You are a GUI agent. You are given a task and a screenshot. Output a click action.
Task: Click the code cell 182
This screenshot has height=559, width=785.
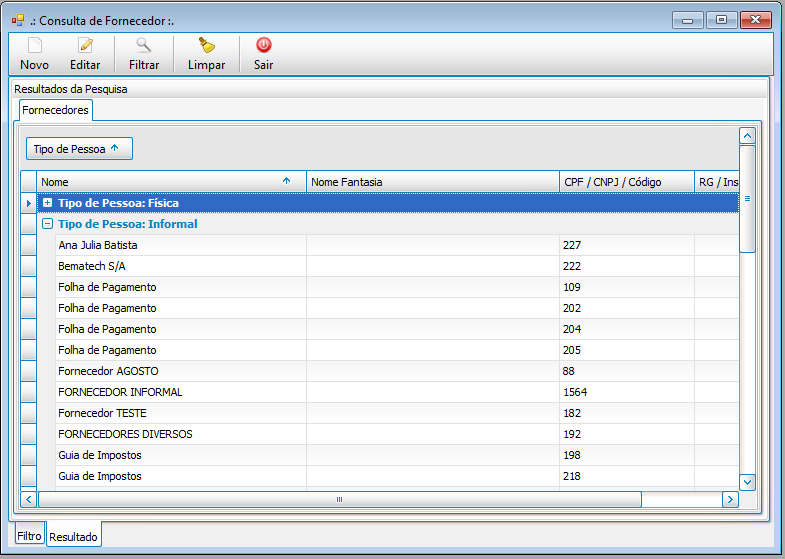click(627, 413)
